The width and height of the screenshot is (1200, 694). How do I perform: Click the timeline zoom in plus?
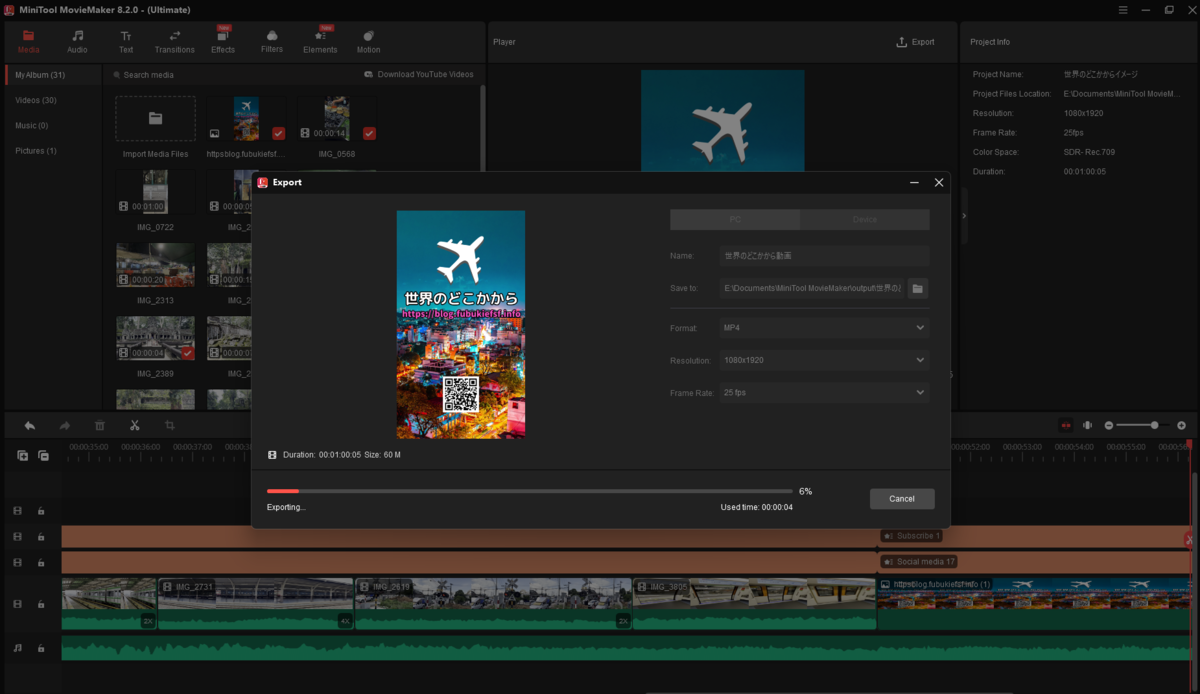click(x=1181, y=425)
